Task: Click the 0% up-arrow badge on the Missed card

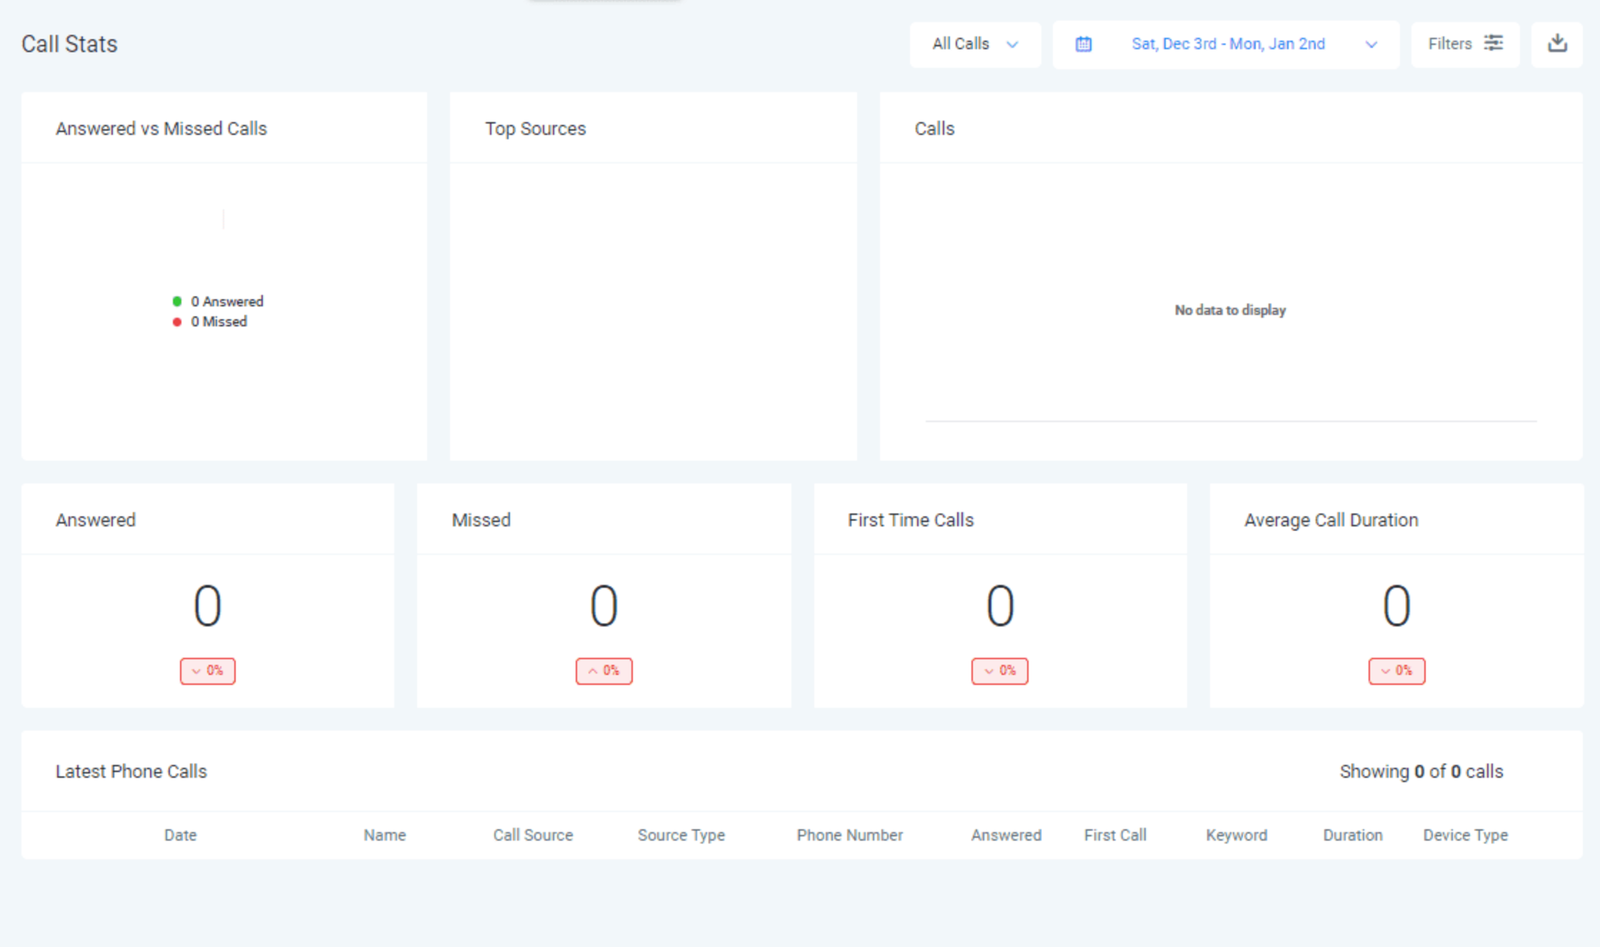Action: click(604, 671)
